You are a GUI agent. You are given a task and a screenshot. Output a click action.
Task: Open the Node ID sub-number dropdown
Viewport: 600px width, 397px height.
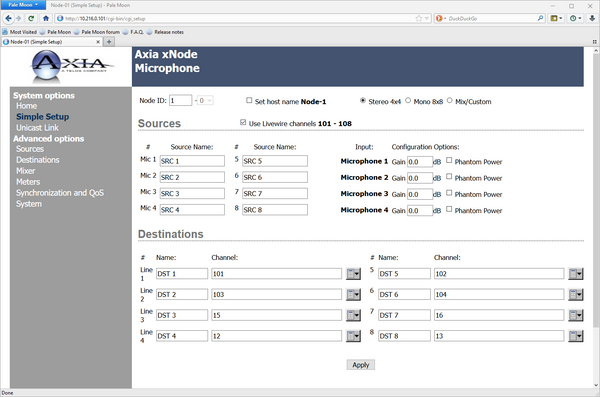click(x=205, y=100)
